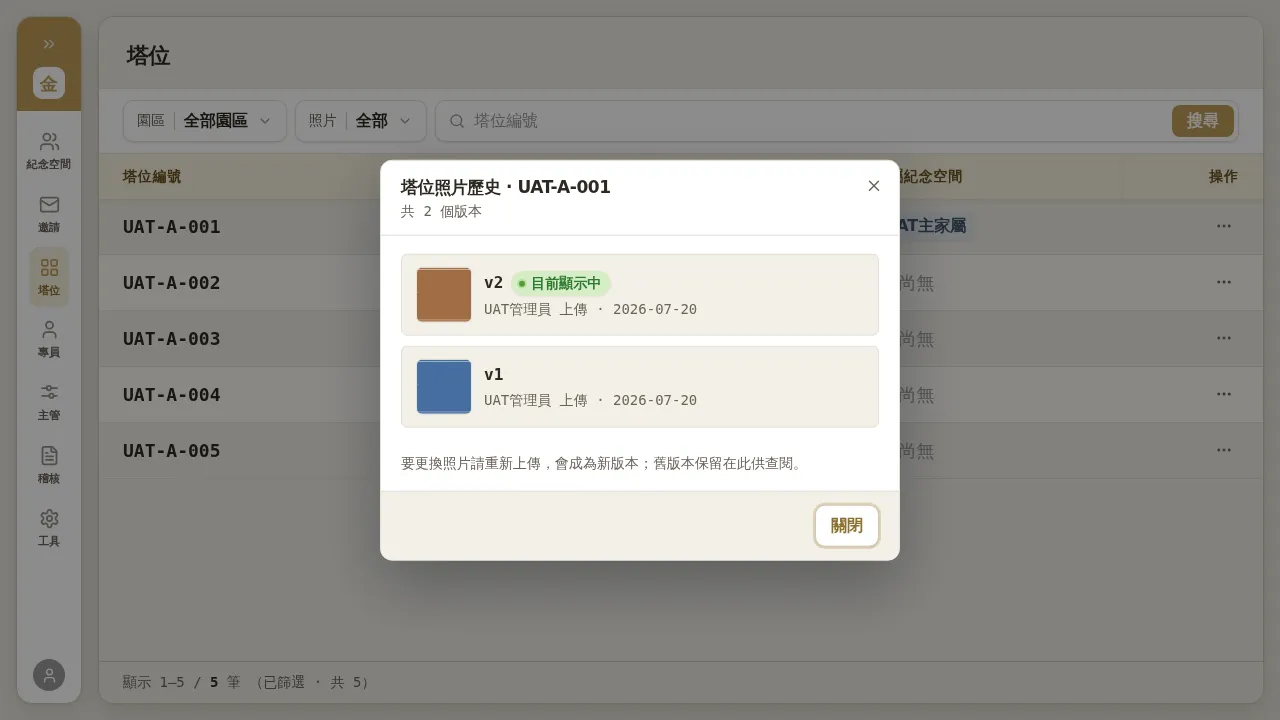Open the 園區 全部園區 dropdown
The width and height of the screenshot is (1280, 720).
[205, 121]
